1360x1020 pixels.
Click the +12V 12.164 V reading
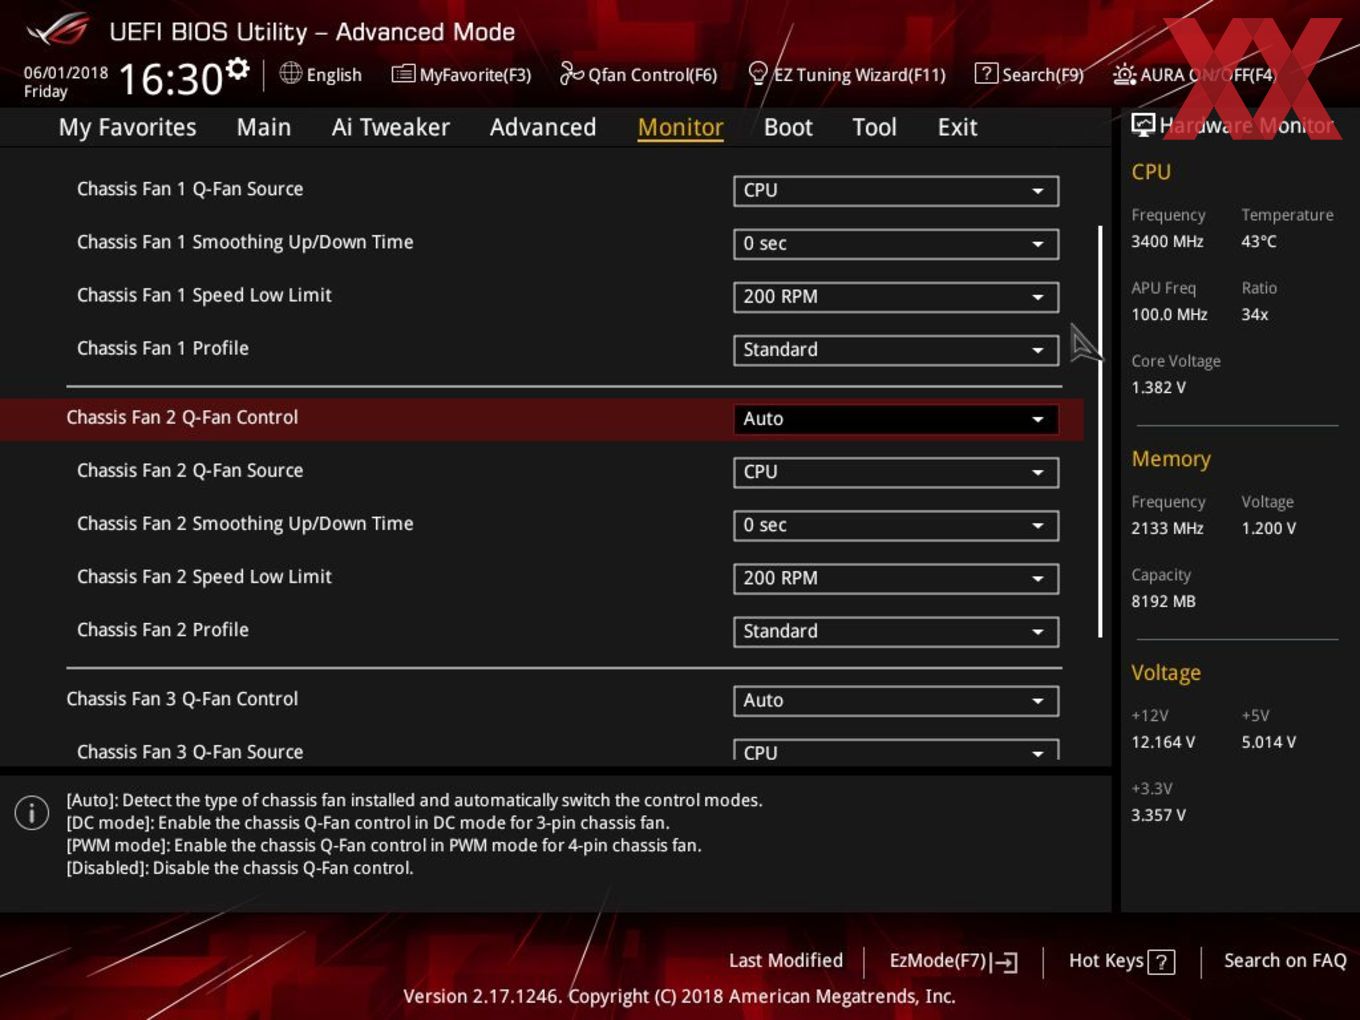tap(1163, 742)
